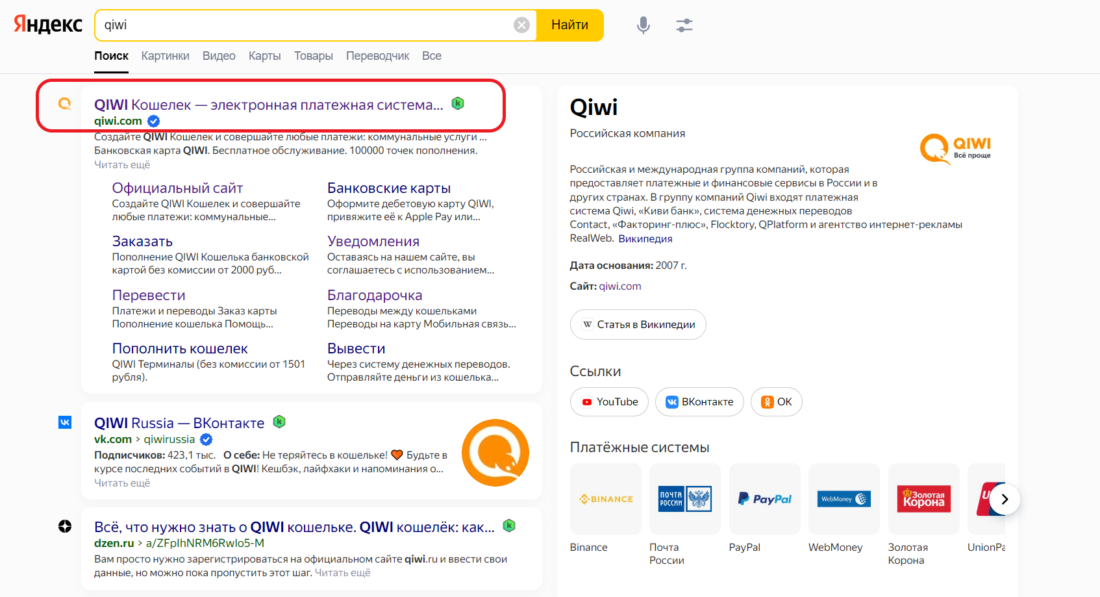
Task: Click the search input field containing qiwi
Action: point(300,25)
